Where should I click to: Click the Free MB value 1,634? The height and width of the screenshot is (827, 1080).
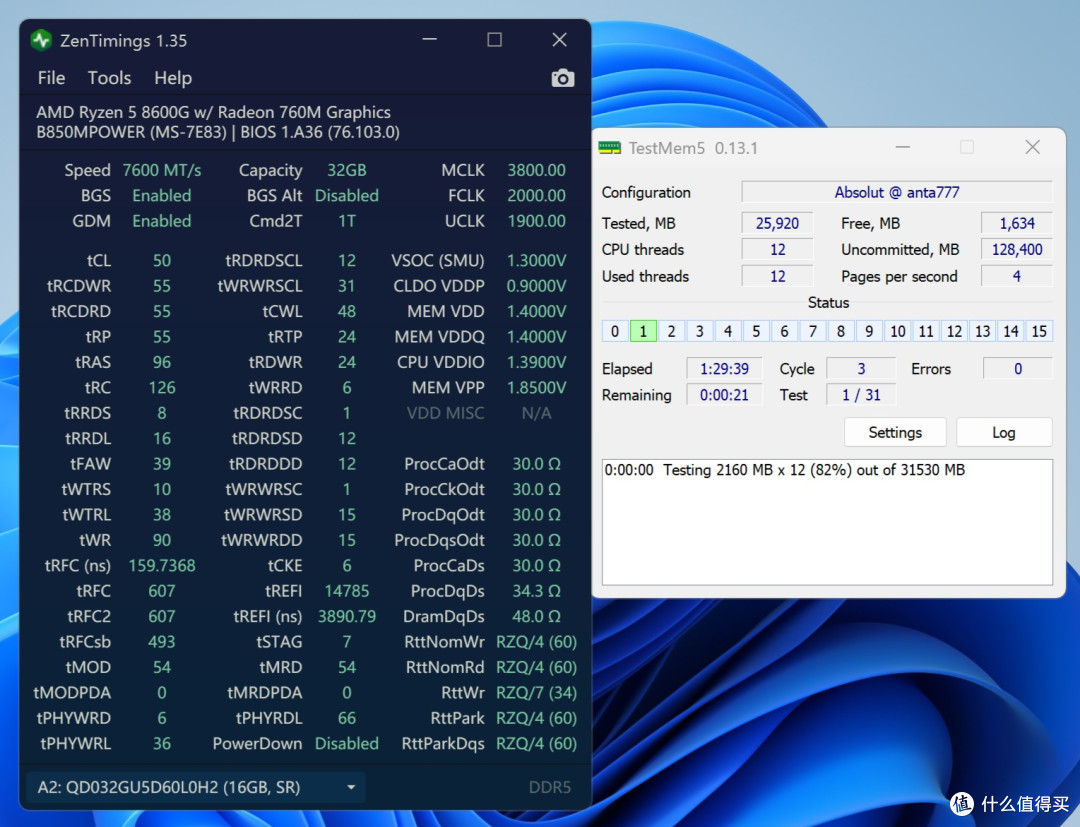coord(1017,223)
